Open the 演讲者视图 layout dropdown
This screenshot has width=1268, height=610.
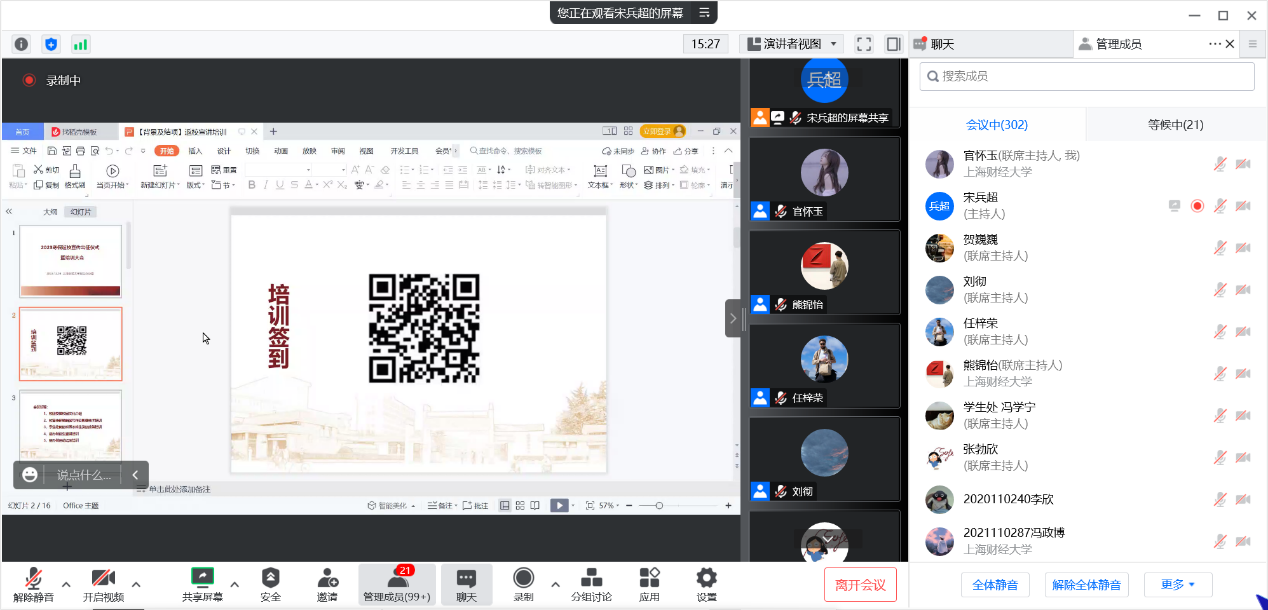coord(791,44)
